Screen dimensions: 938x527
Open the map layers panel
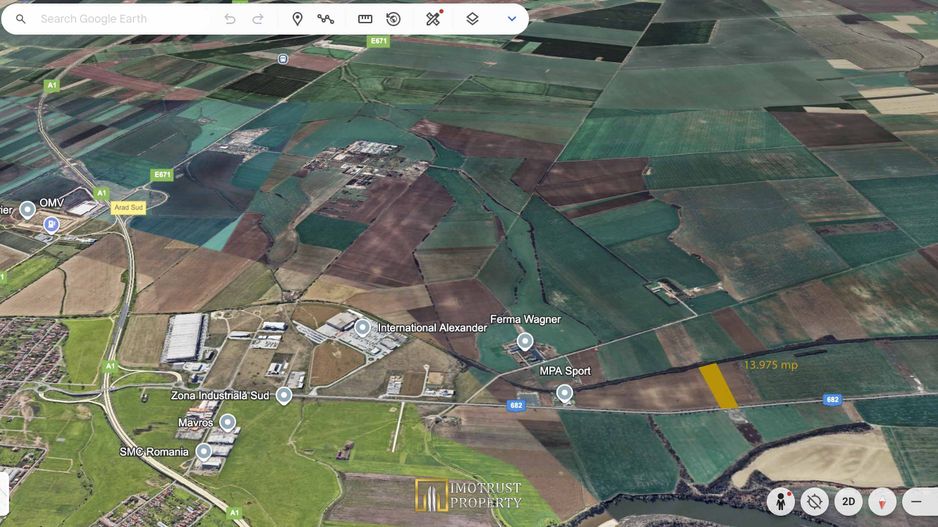[x=472, y=19]
